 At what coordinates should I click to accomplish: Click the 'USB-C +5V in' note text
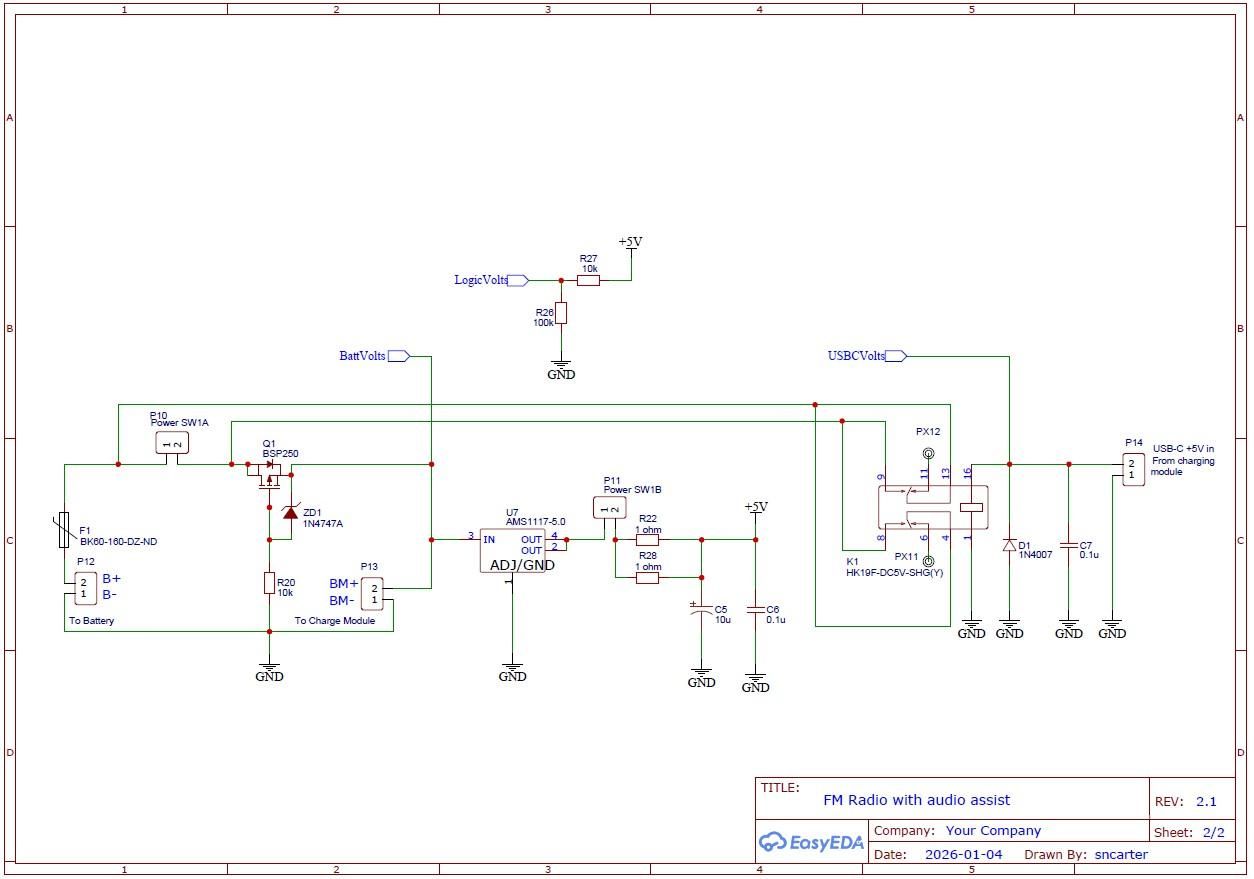1183,449
